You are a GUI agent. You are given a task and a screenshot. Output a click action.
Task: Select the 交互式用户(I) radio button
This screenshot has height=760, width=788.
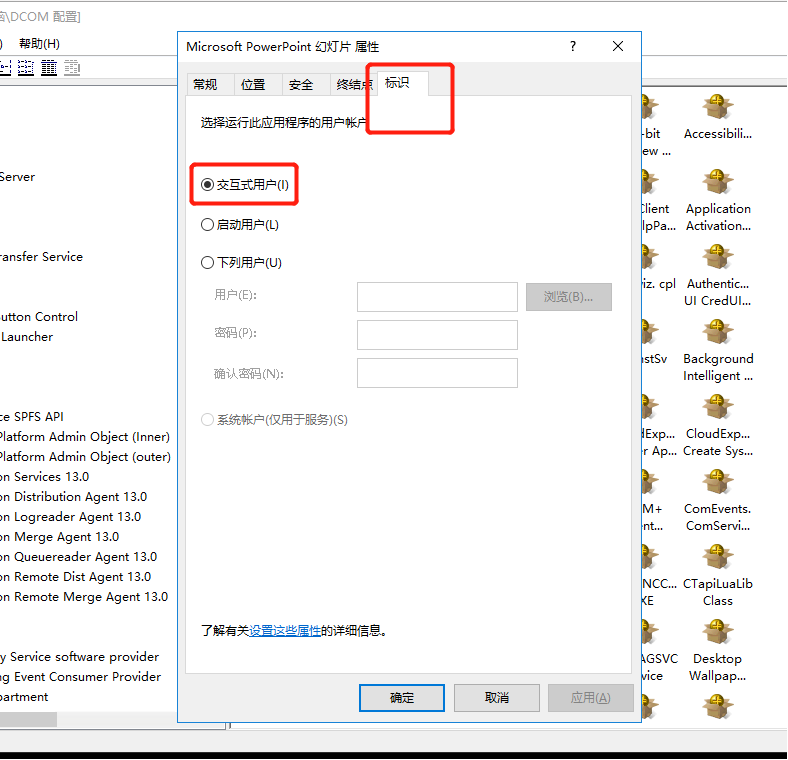point(208,184)
